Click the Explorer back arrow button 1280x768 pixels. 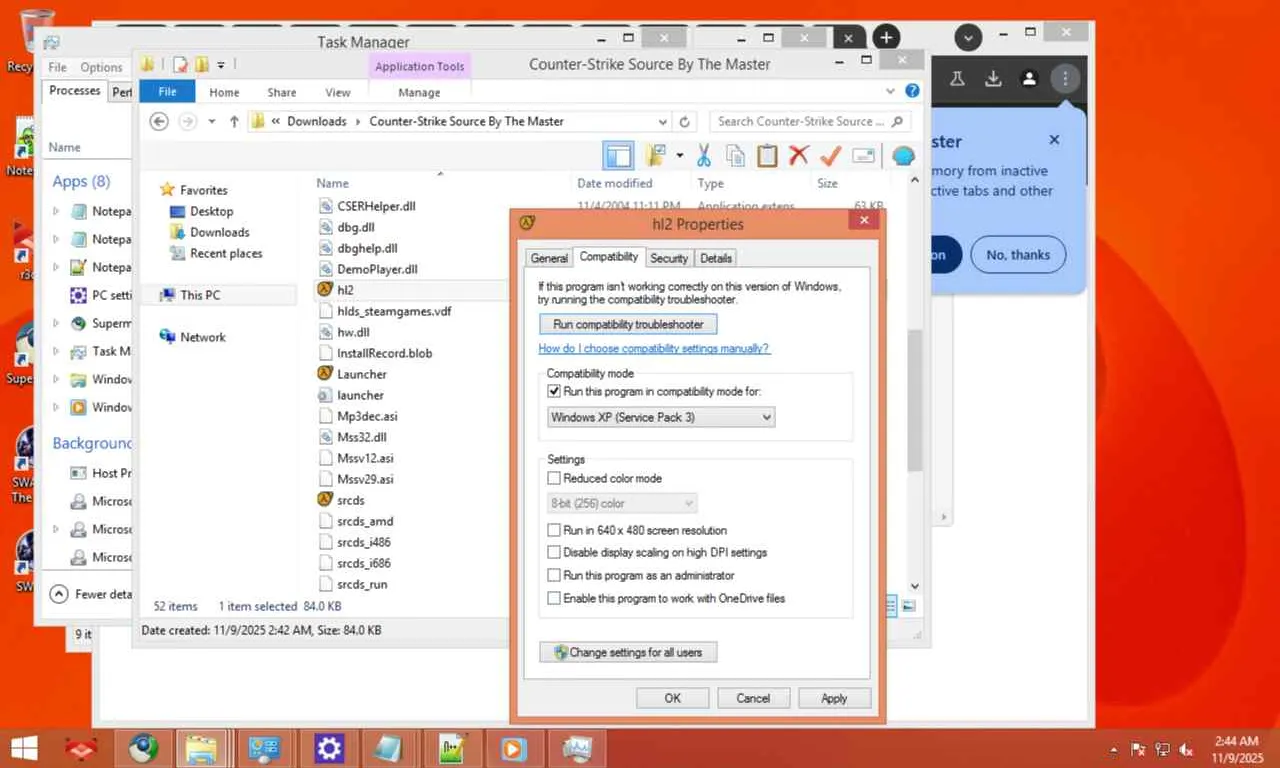click(x=159, y=121)
